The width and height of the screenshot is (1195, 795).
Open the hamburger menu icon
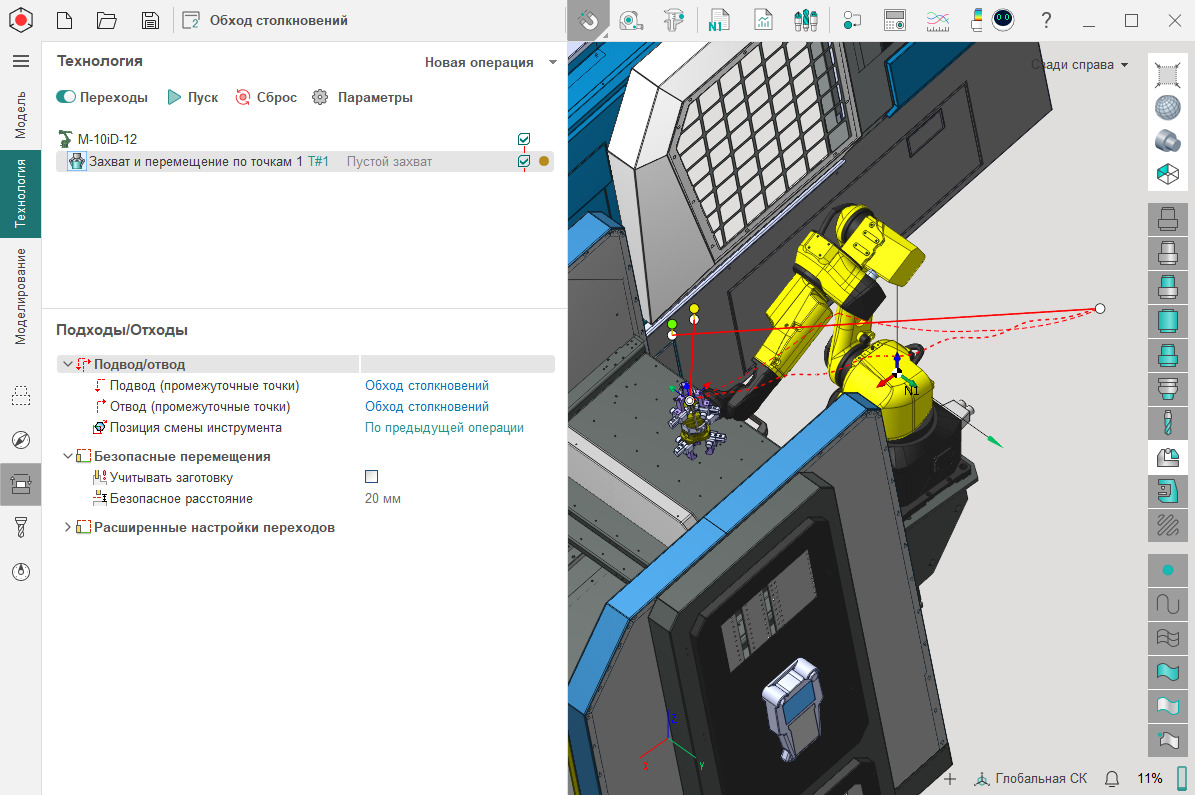pyautogui.click(x=20, y=61)
